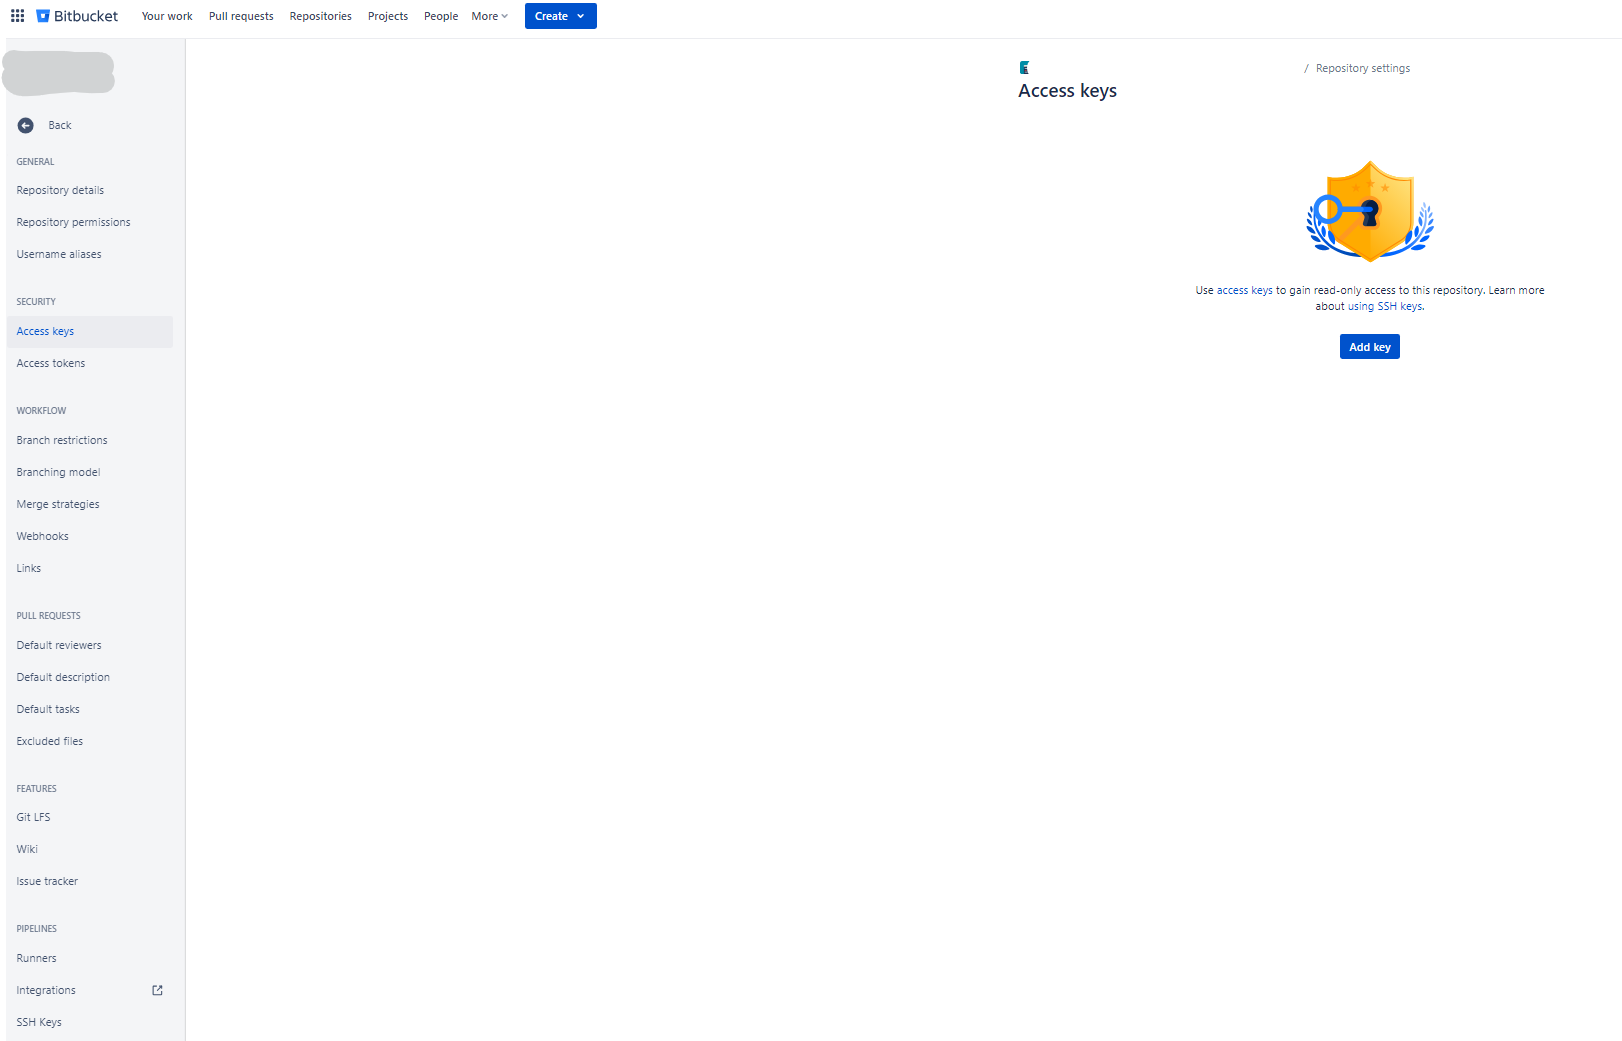Expand the More menu in top navigation
1622x1041 pixels.
490,16
